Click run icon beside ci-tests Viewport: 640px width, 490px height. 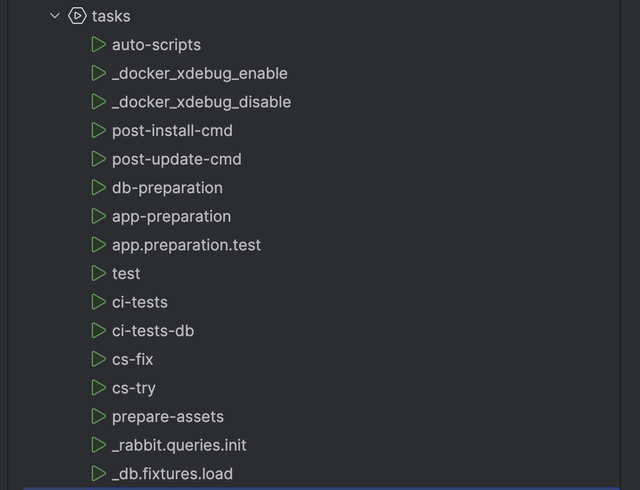point(98,302)
